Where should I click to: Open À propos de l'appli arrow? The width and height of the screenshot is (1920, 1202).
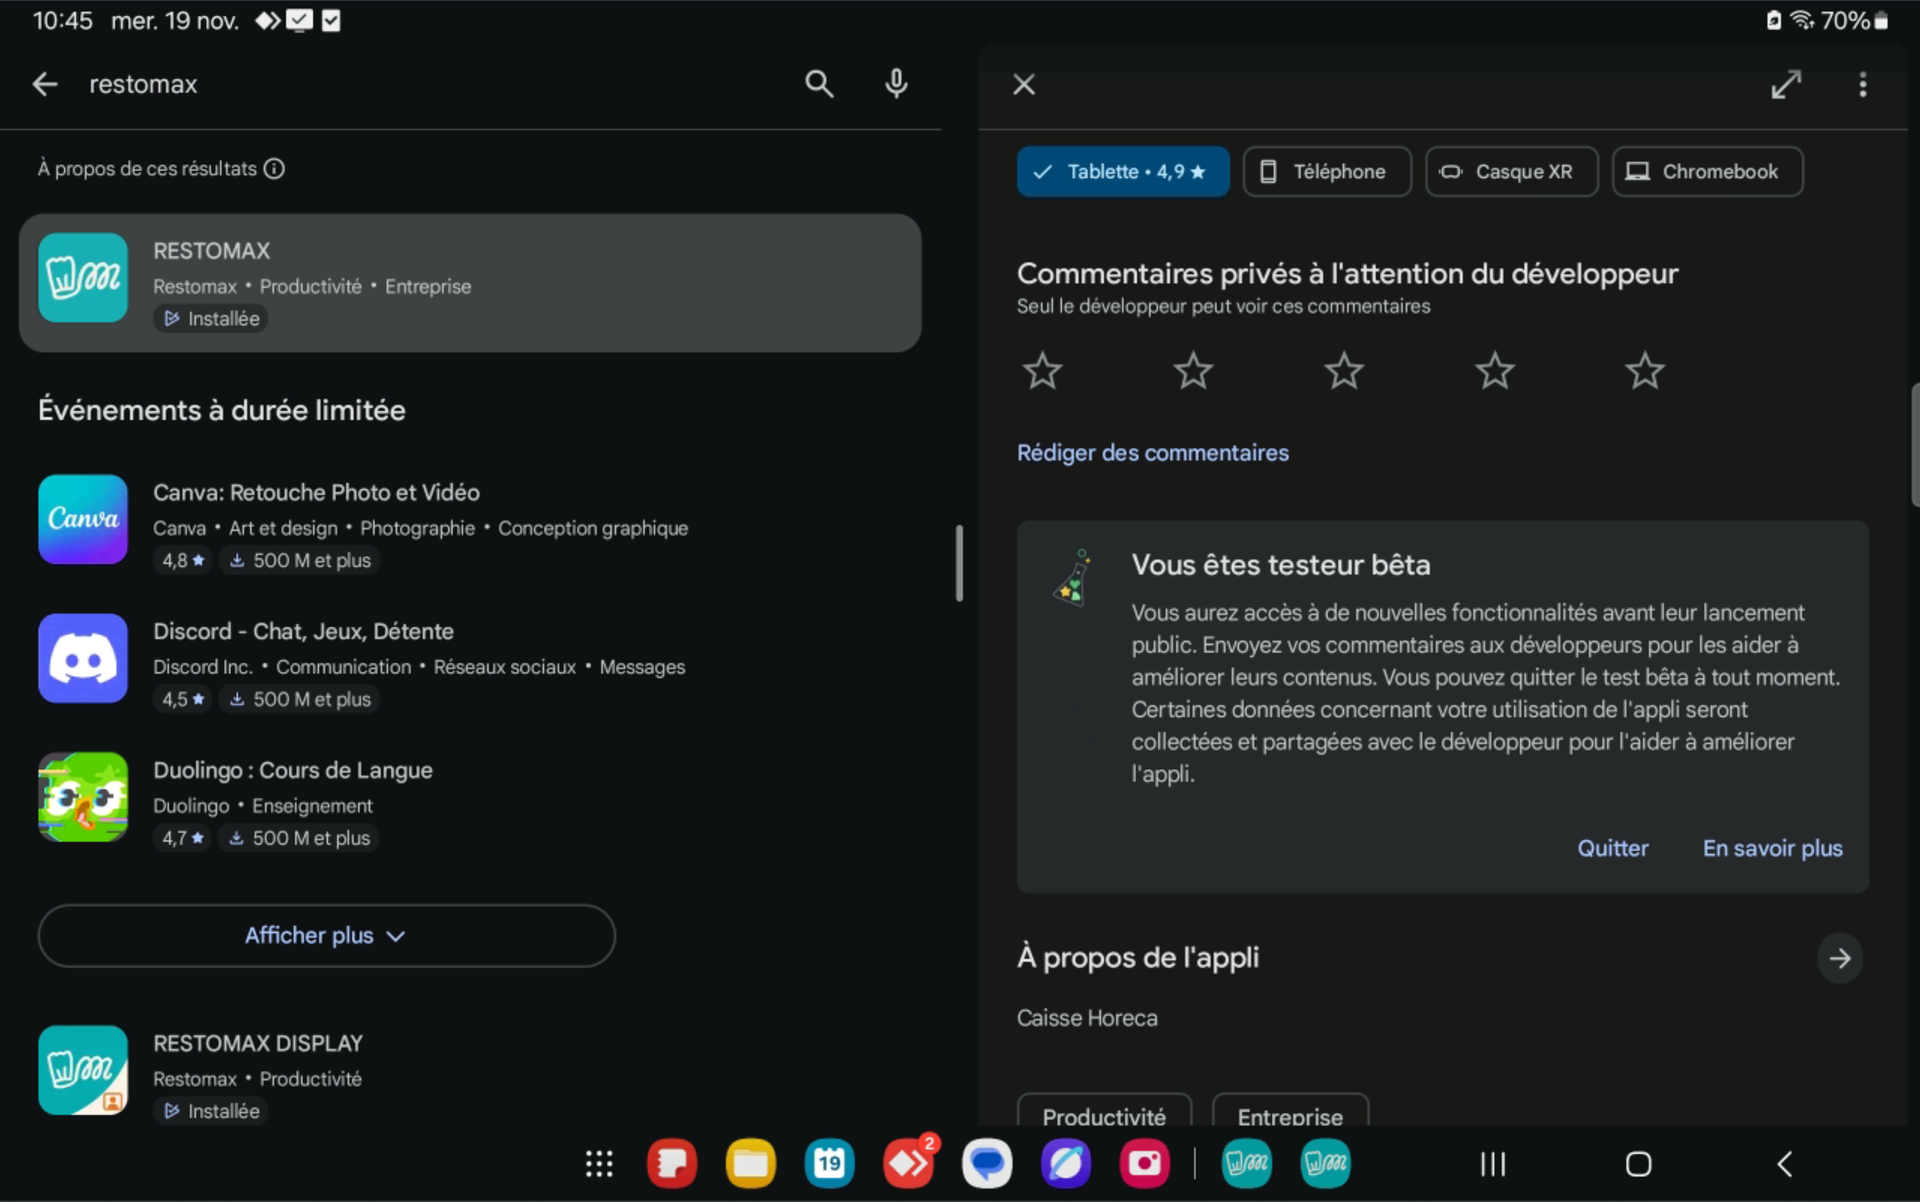click(1839, 958)
